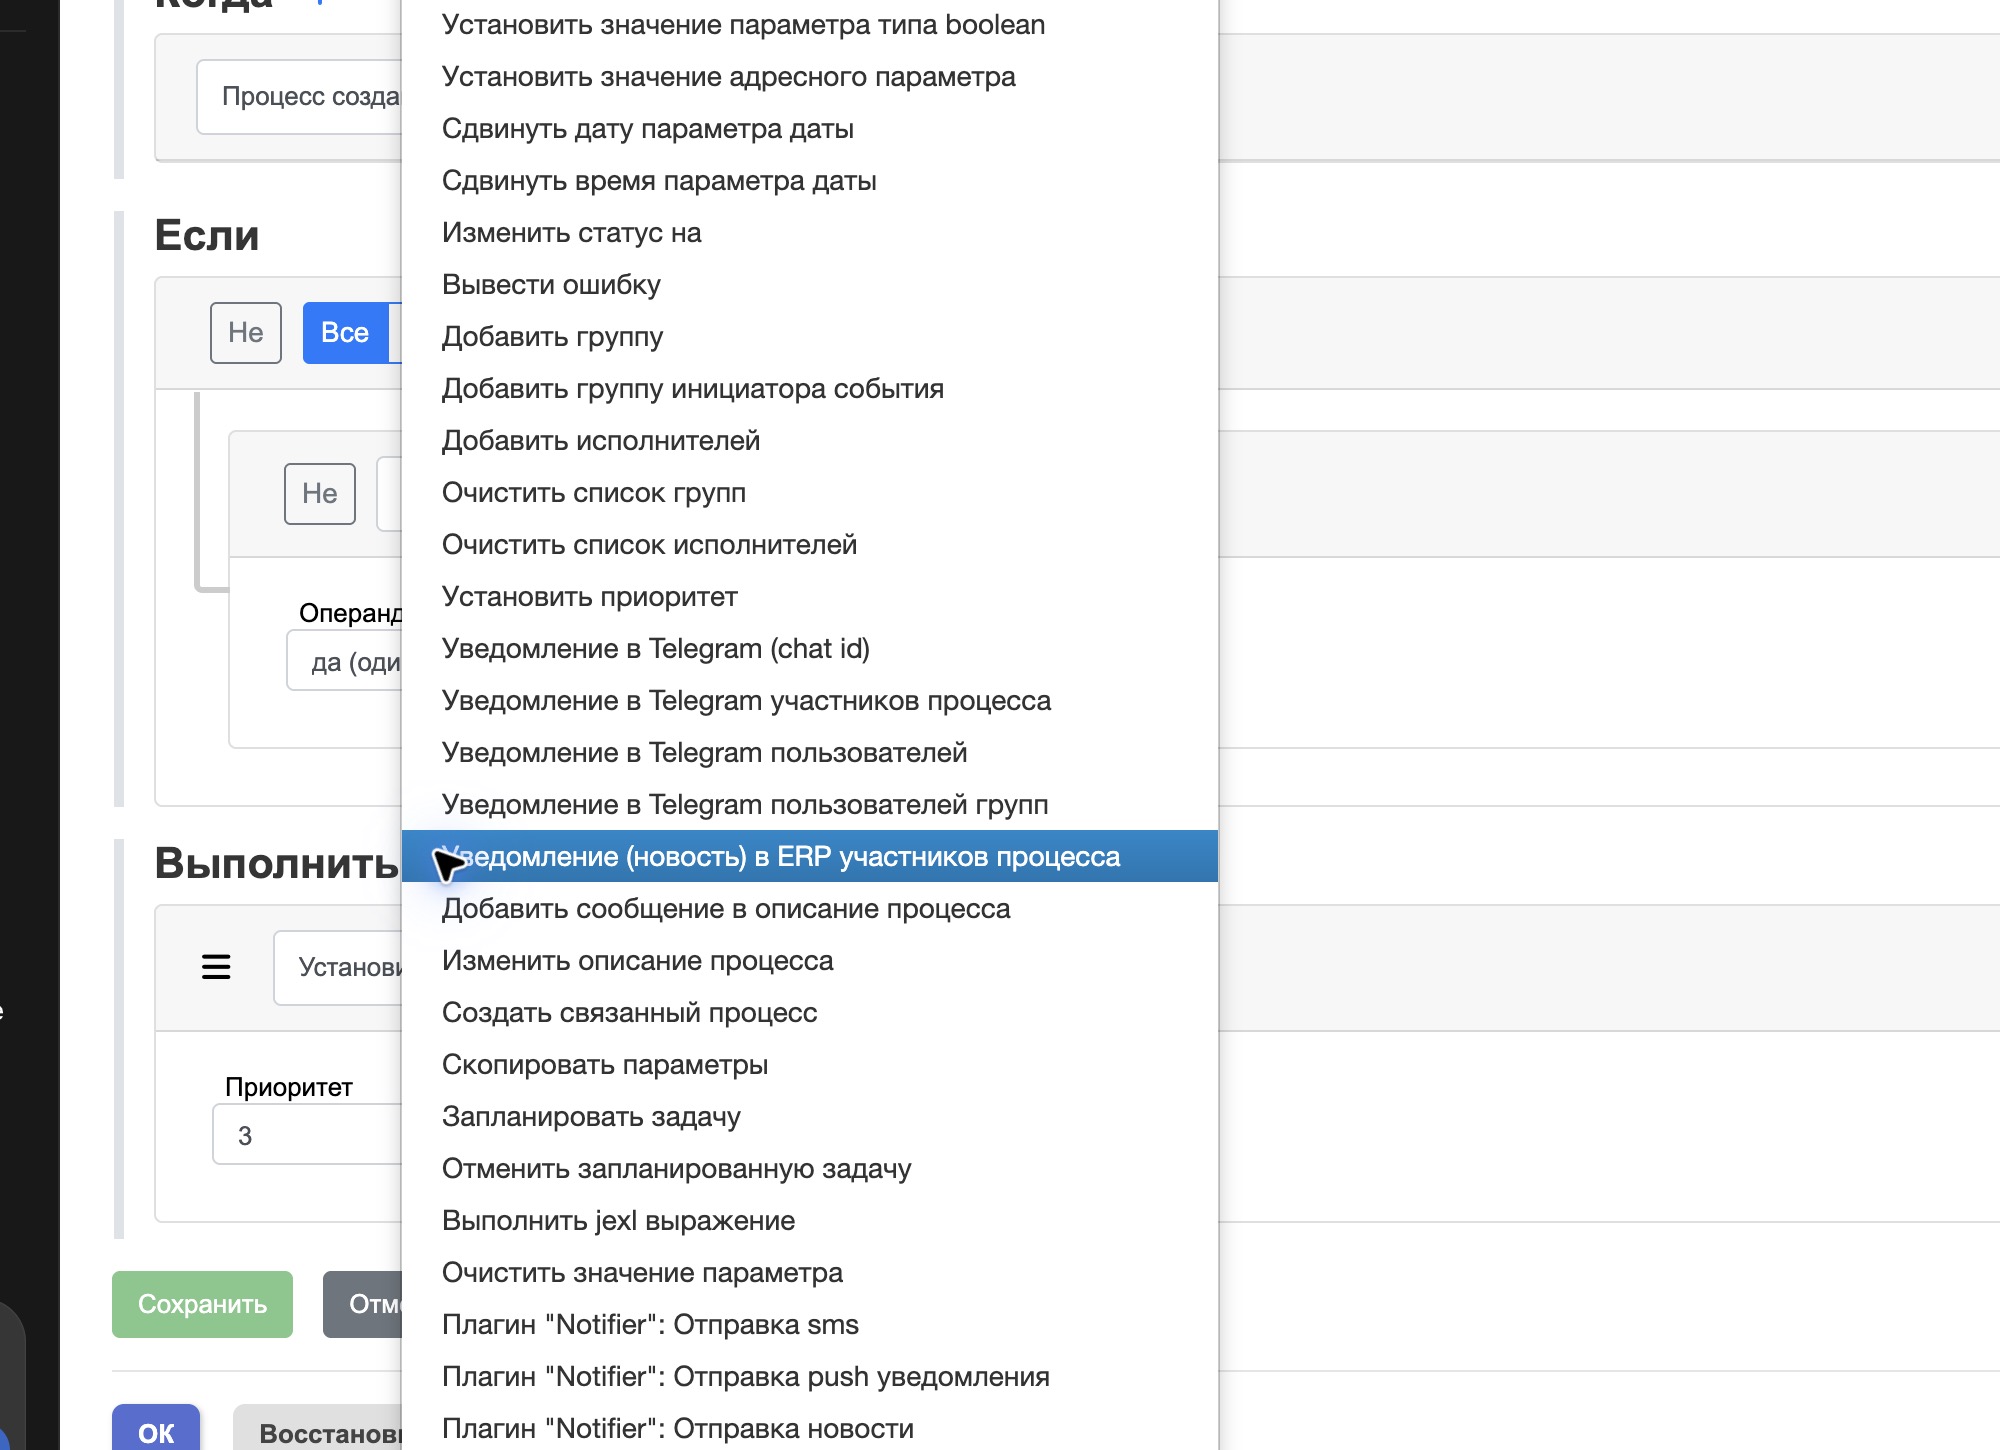Activate the blue 'Все' toggle
The image size is (2000, 1450).
coord(345,333)
